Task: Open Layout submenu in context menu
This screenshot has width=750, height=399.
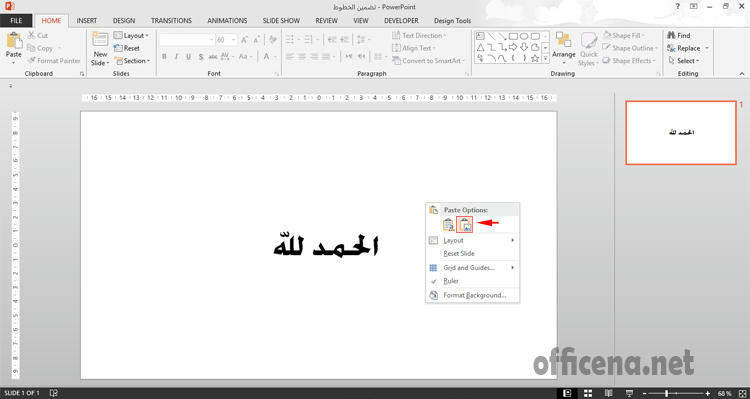Action: (x=472, y=240)
